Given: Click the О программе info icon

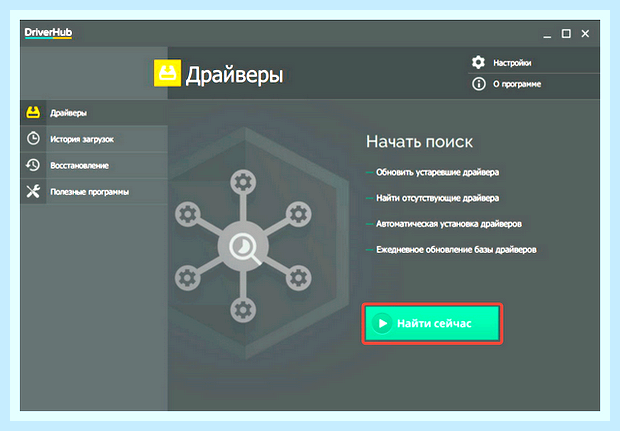Looking at the screenshot, I should point(478,84).
